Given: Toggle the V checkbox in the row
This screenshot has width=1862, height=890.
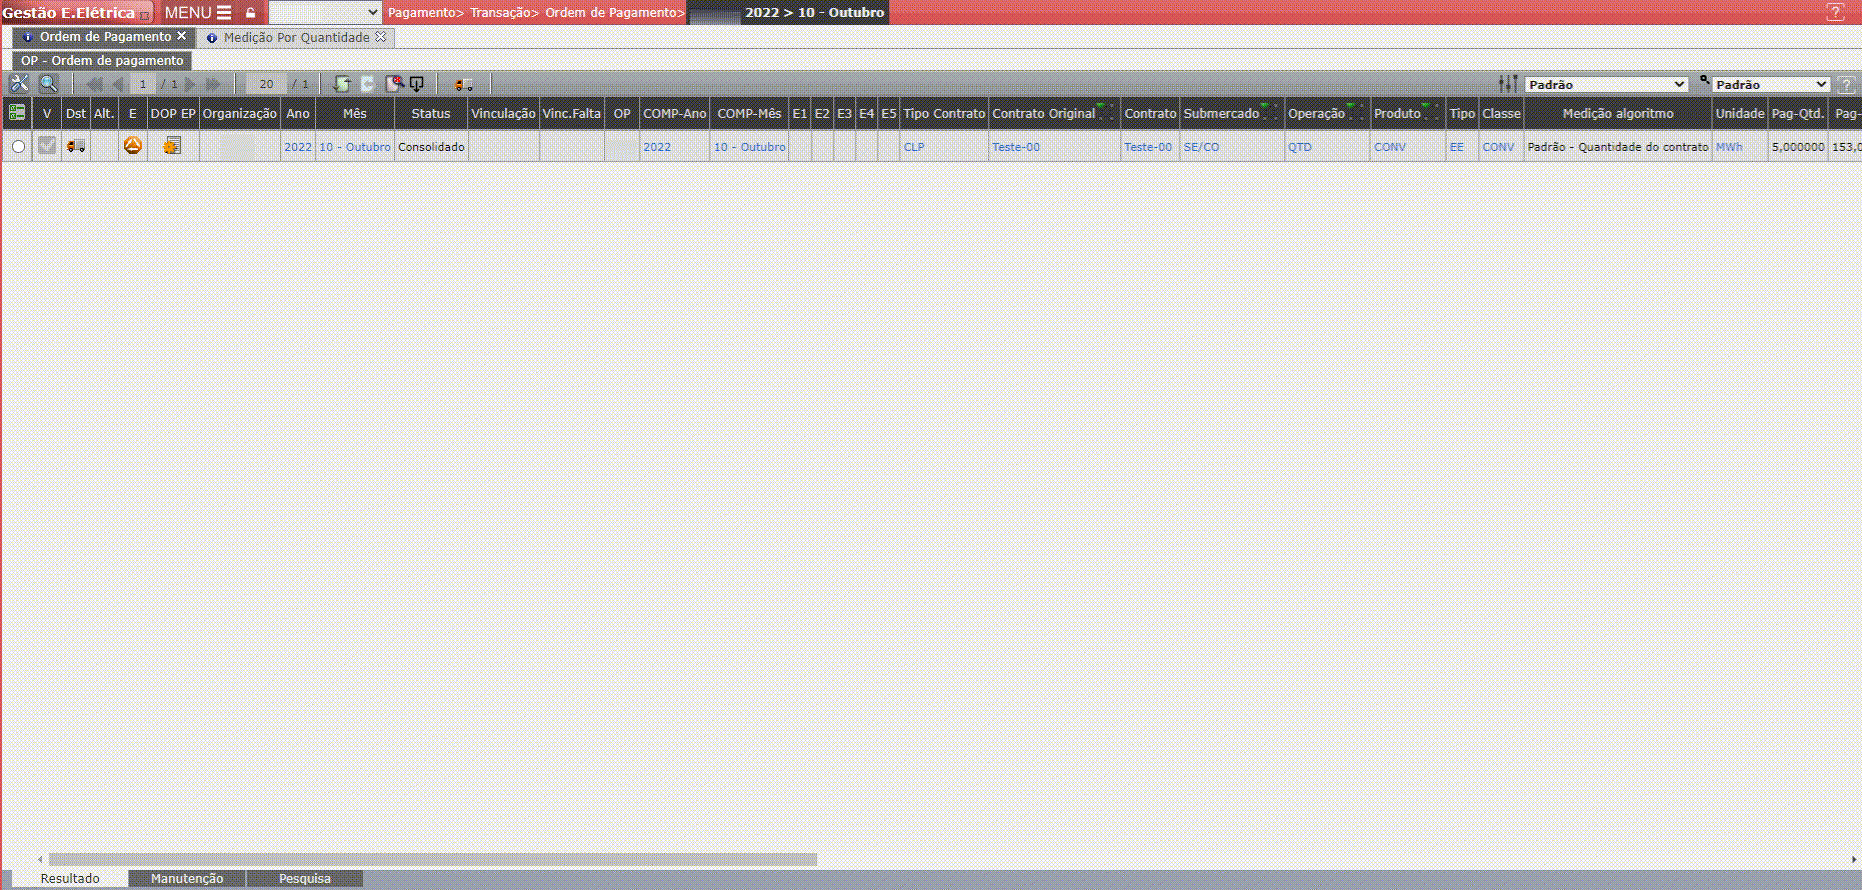Looking at the screenshot, I should coord(47,146).
